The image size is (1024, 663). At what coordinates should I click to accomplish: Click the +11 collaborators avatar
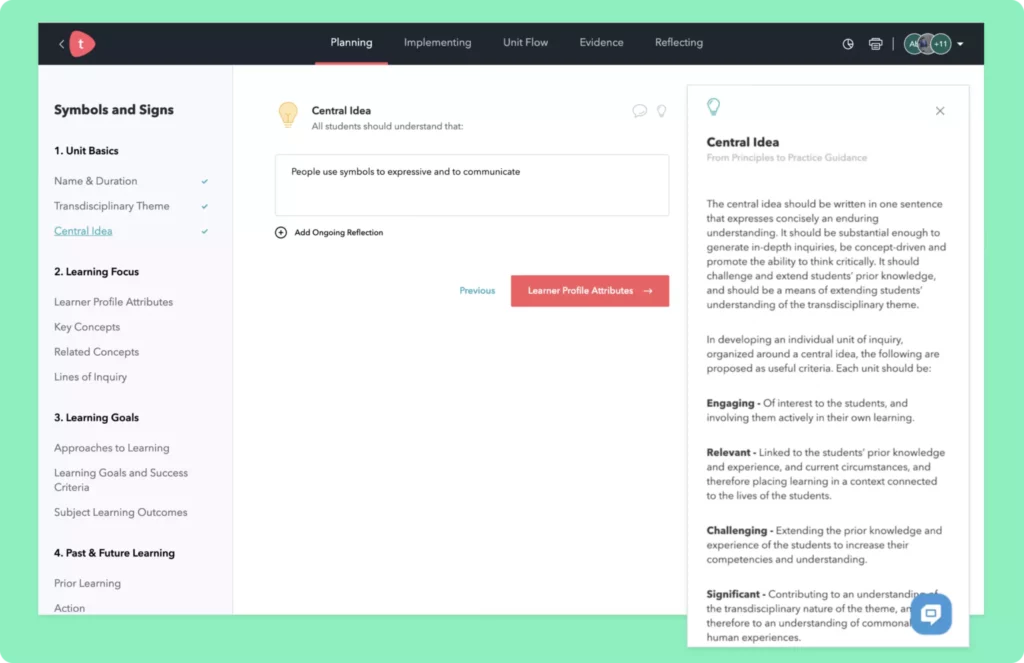tap(940, 44)
